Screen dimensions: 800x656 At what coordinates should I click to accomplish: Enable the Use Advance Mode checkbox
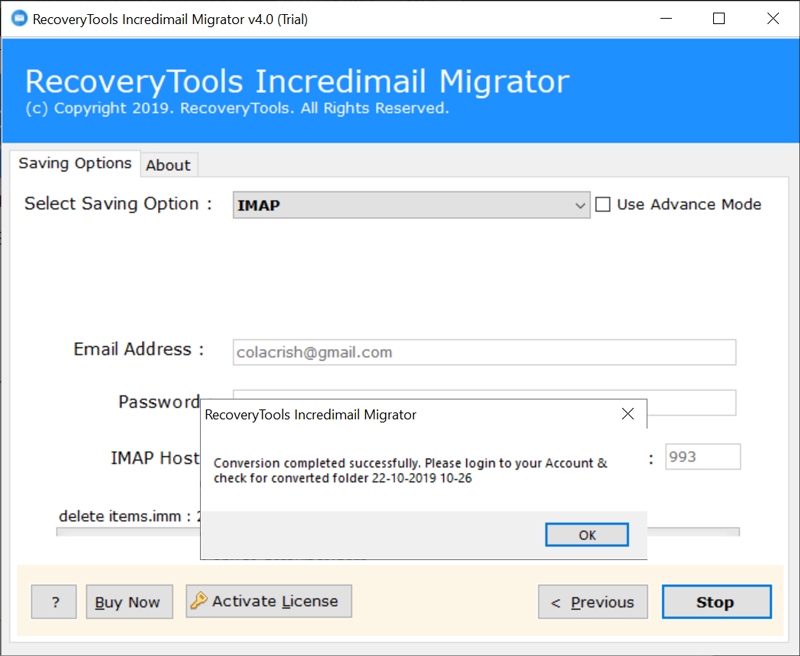[603, 205]
